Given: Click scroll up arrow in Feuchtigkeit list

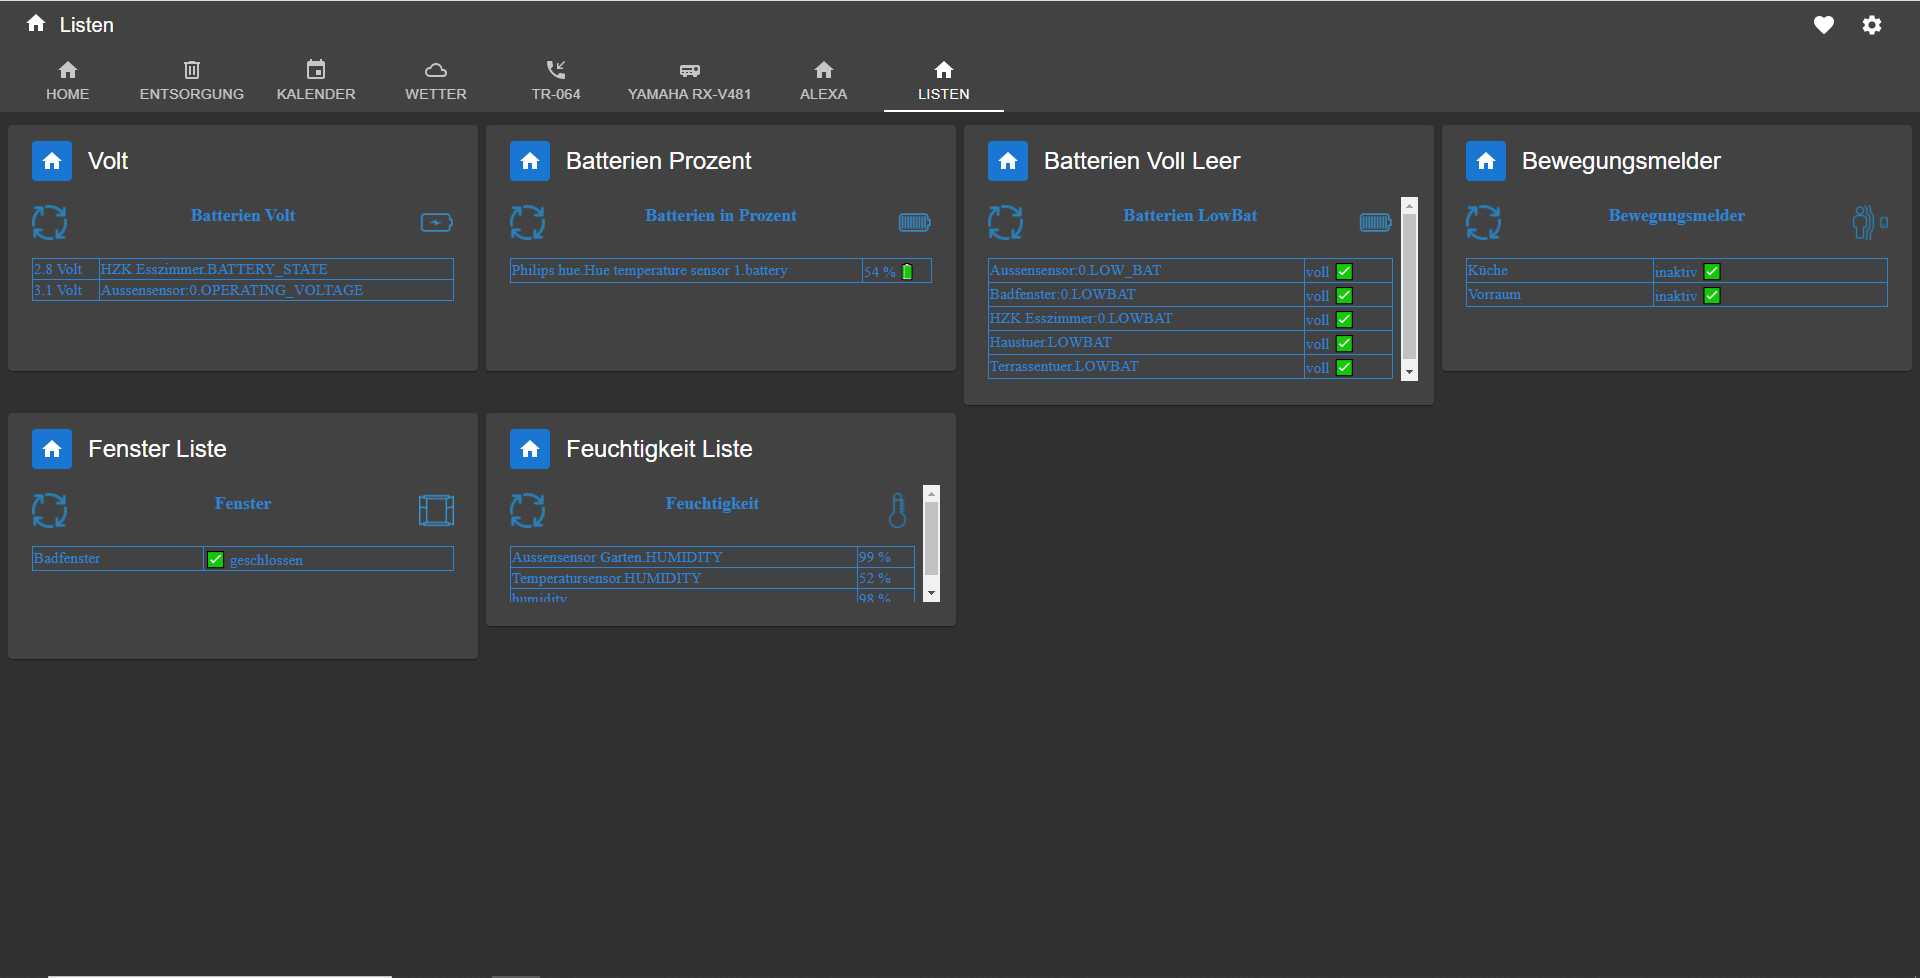Looking at the screenshot, I should point(931,493).
